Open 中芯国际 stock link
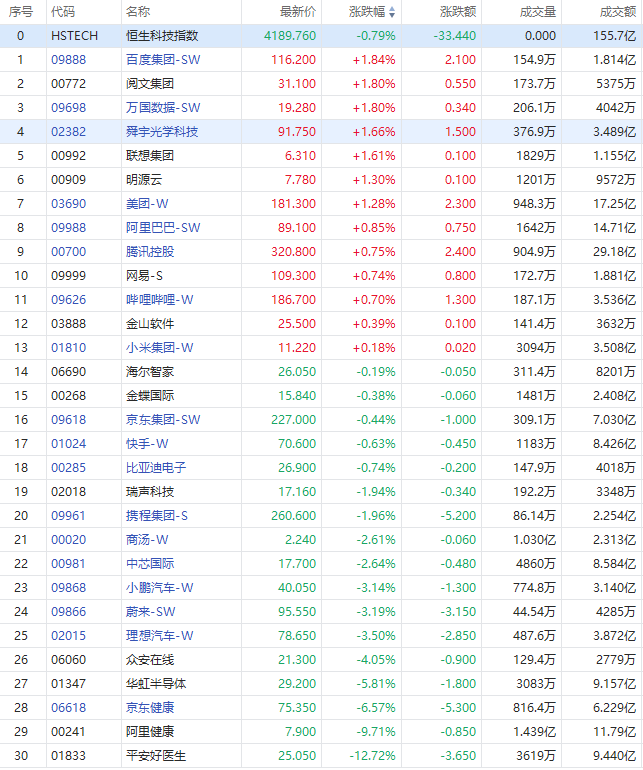 150,564
